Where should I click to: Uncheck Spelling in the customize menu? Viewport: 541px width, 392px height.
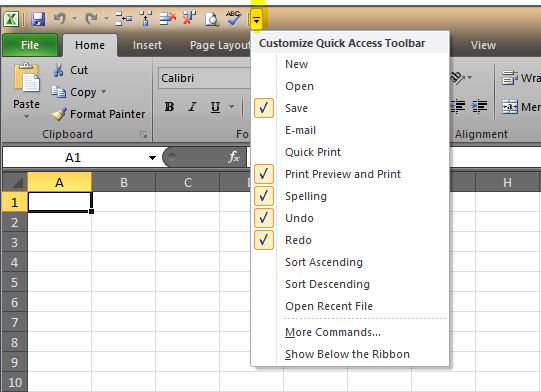coord(264,196)
